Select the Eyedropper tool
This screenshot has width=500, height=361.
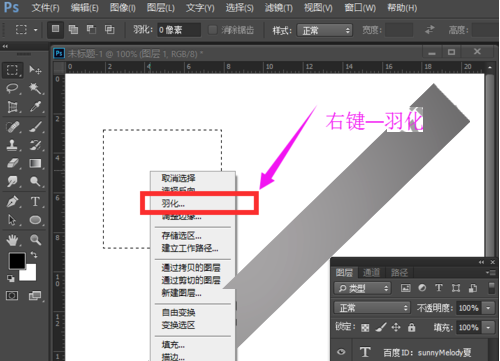coord(35,107)
